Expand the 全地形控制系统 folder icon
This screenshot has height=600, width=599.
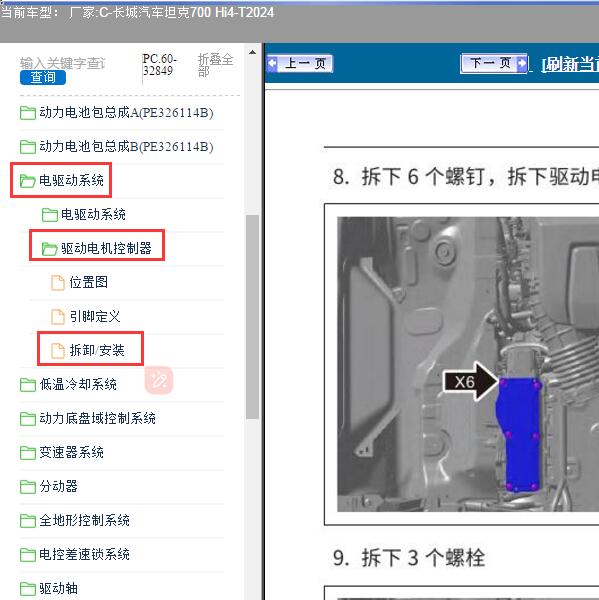point(28,520)
